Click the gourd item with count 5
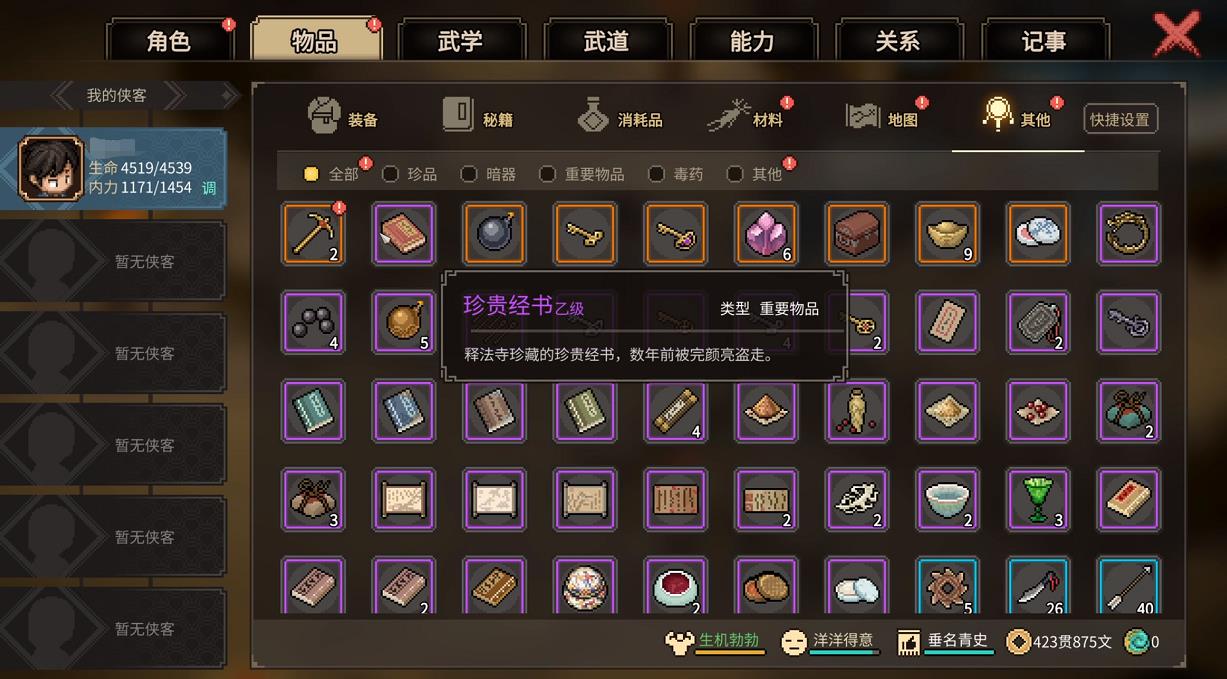Image resolution: width=1227 pixels, height=679 pixels. 404,322
